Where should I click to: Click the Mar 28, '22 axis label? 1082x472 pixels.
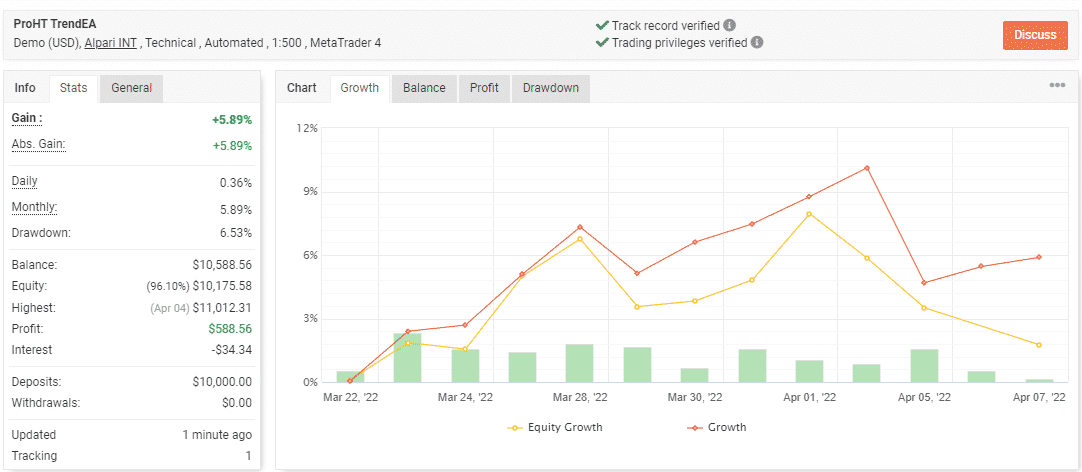[581, 397]
